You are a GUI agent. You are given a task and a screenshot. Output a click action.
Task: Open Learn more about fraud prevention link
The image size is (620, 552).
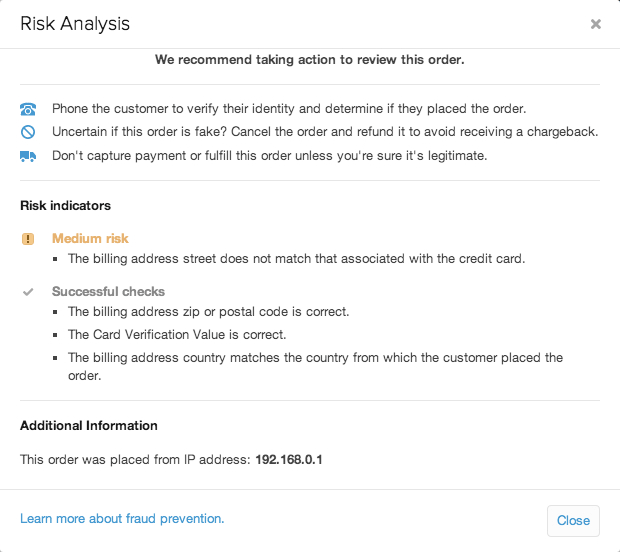(122, 519)
